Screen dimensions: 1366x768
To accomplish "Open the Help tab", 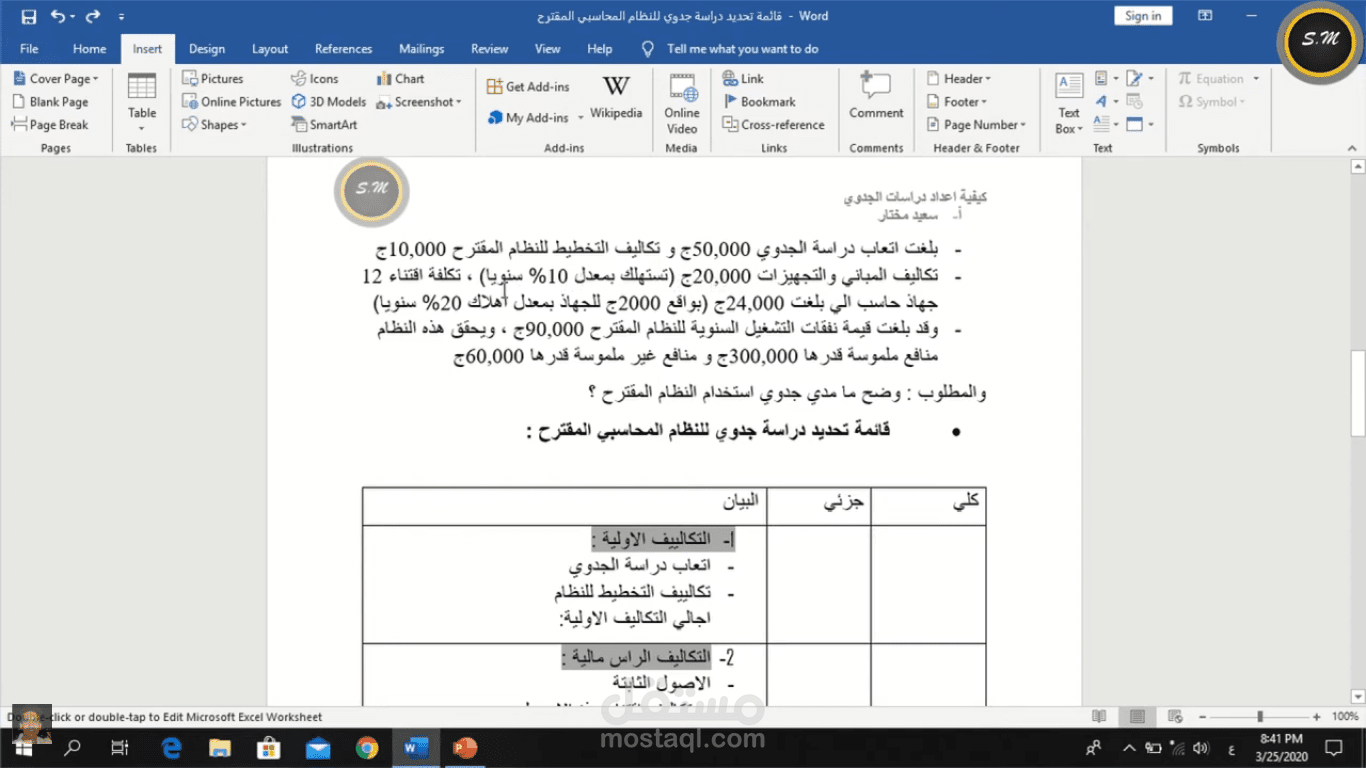I will coord(600,49).
